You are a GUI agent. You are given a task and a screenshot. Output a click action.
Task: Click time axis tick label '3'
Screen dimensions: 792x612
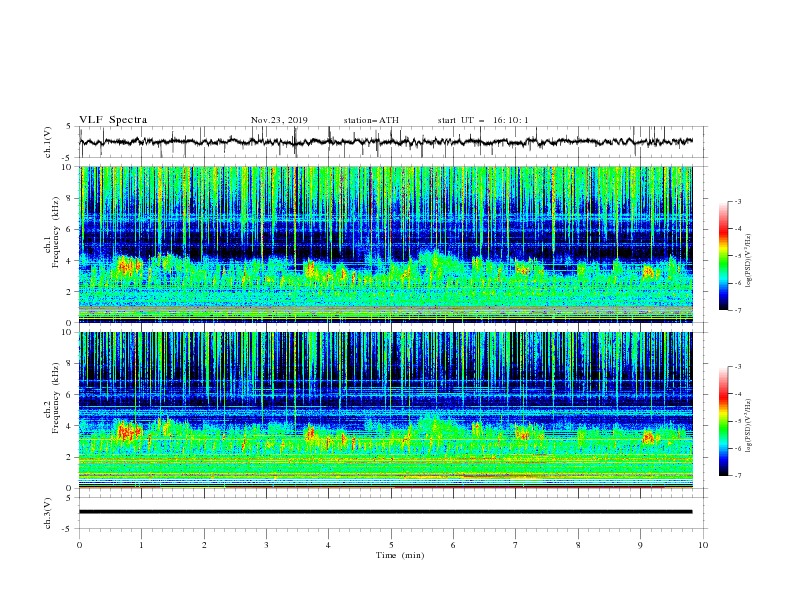point(266,545)
